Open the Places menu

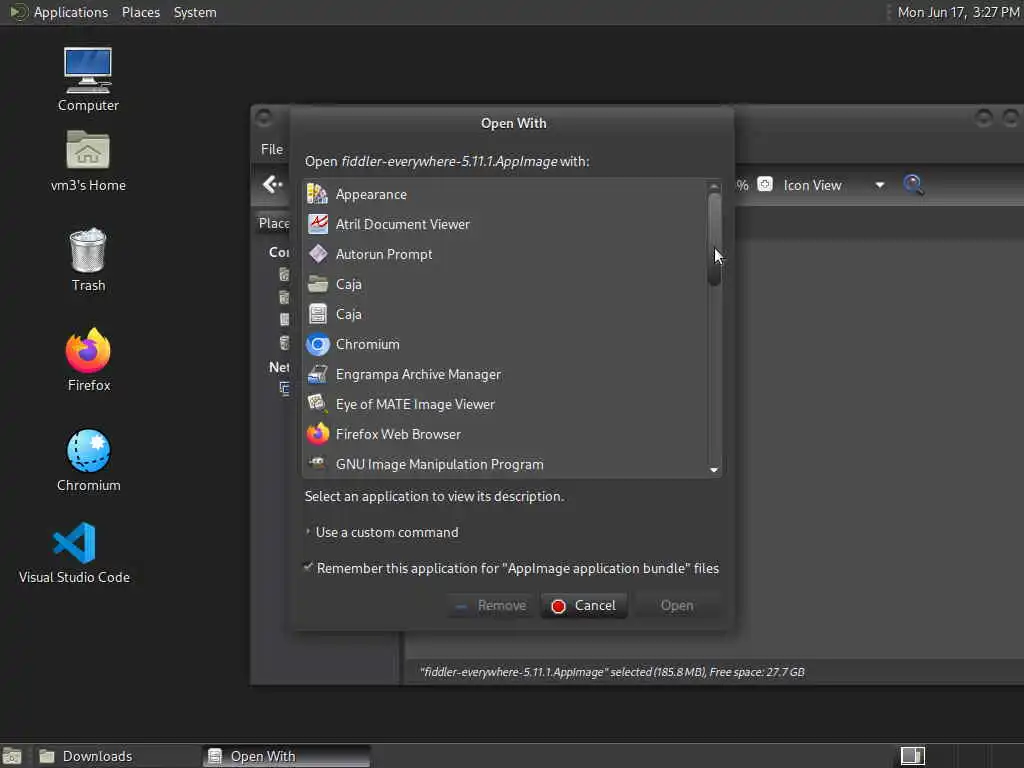click(x=140, y=12)
